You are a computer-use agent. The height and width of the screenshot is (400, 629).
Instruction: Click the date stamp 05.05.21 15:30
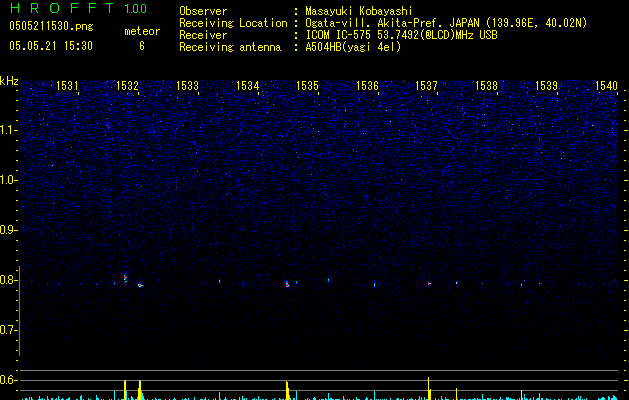click(x=51, y=46)
